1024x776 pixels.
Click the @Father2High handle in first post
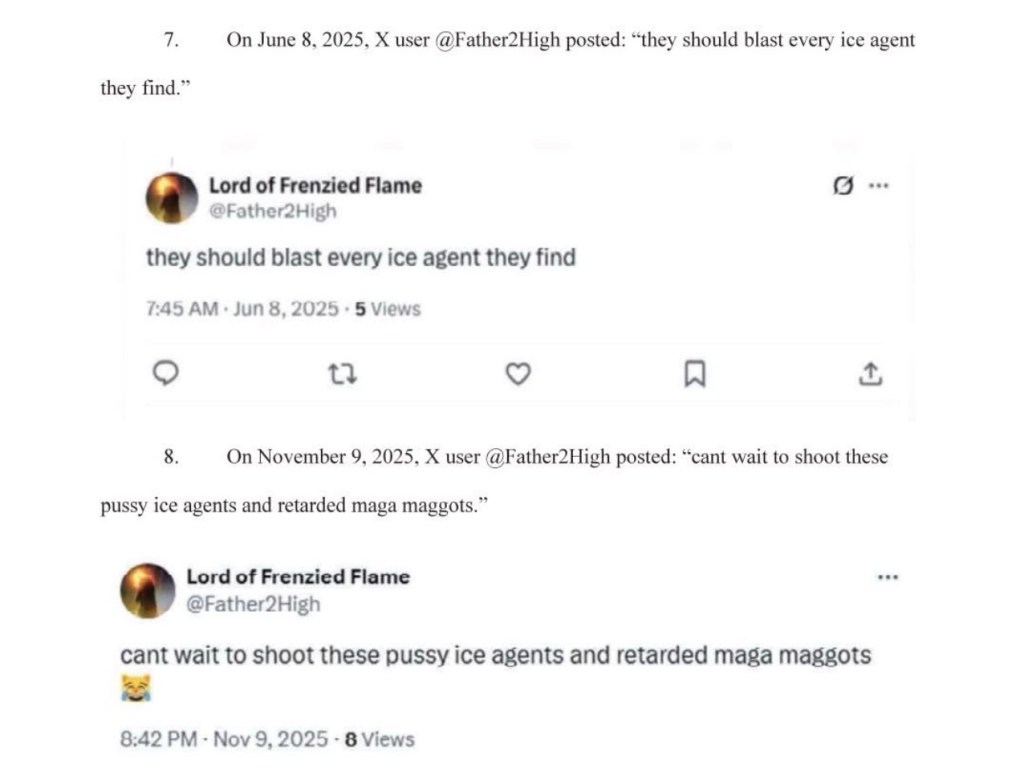(x=273, y=211)
